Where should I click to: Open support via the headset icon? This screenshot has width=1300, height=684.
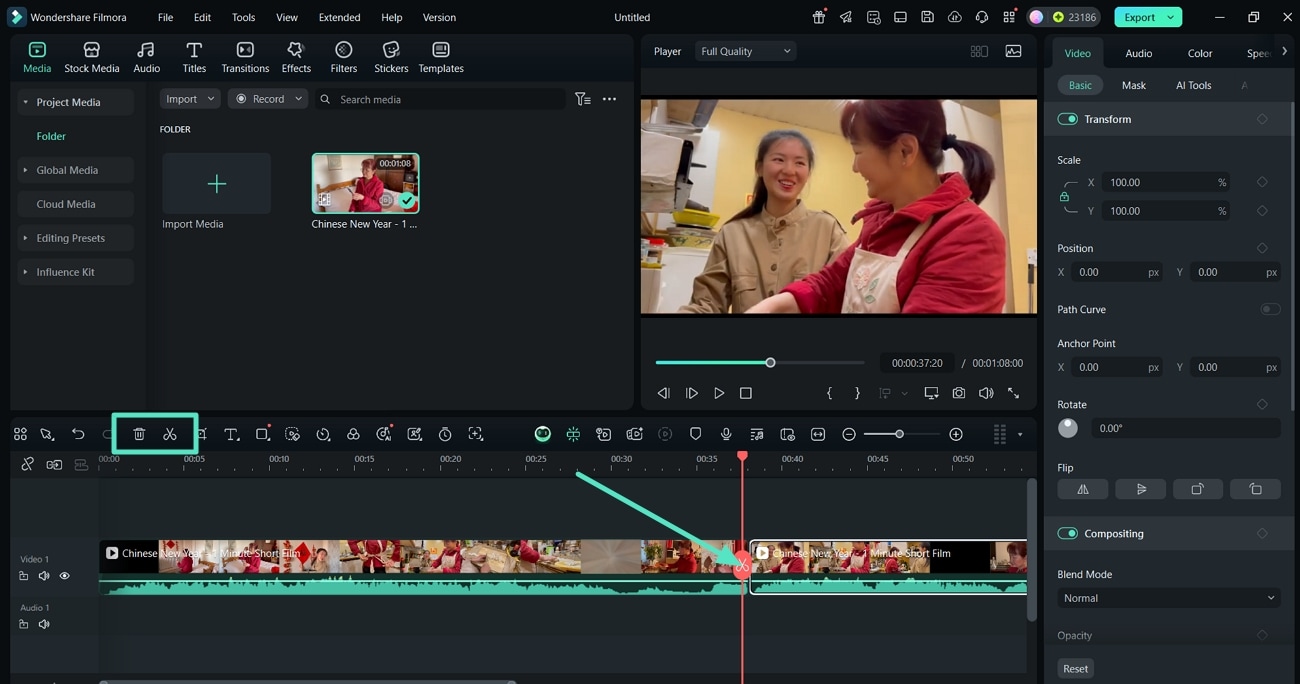[982, 17]
